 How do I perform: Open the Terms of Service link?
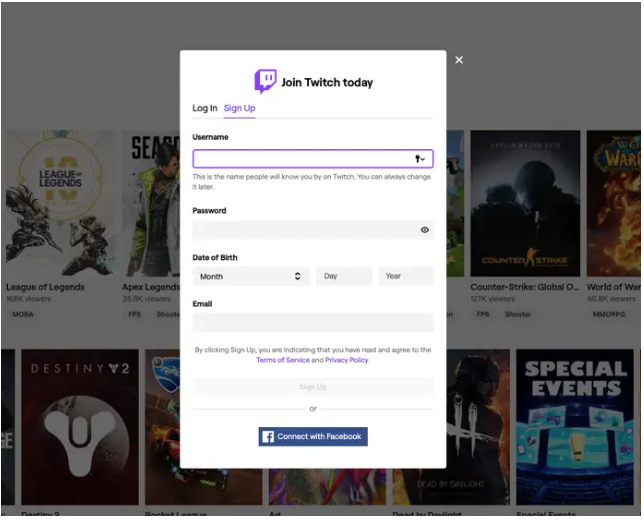[x=283, y=360]
